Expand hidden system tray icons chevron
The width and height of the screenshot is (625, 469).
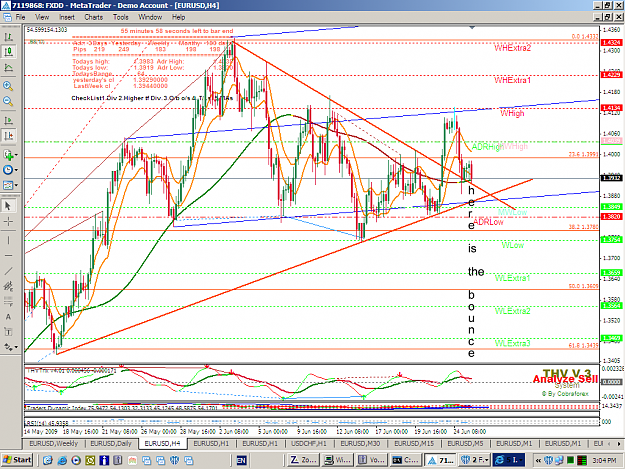coord(538,461)
